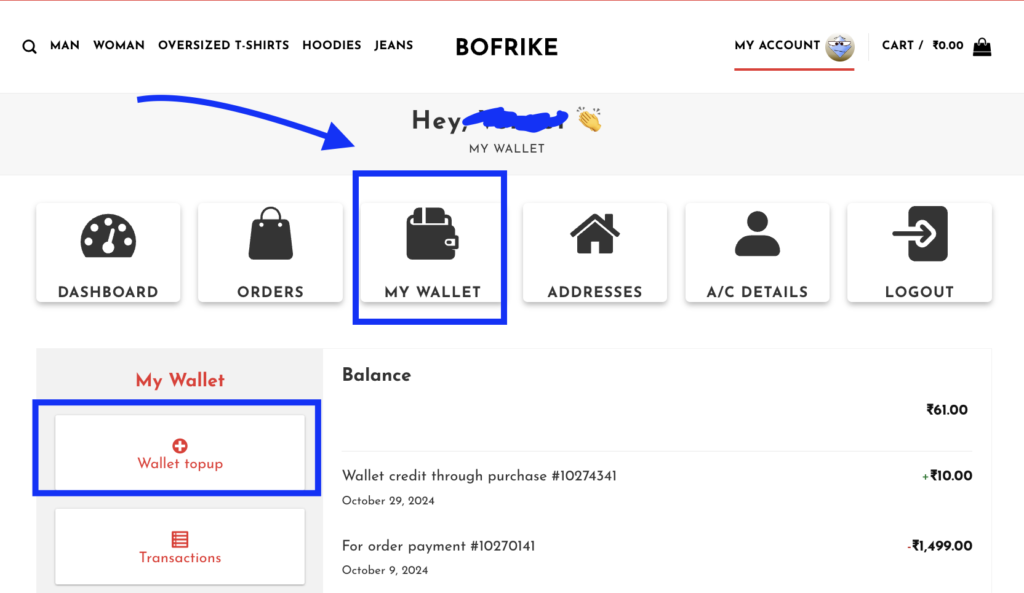This screenshot has height=593, width=1024.
Task: Open the Jeans category
Action: click(394, 46)
